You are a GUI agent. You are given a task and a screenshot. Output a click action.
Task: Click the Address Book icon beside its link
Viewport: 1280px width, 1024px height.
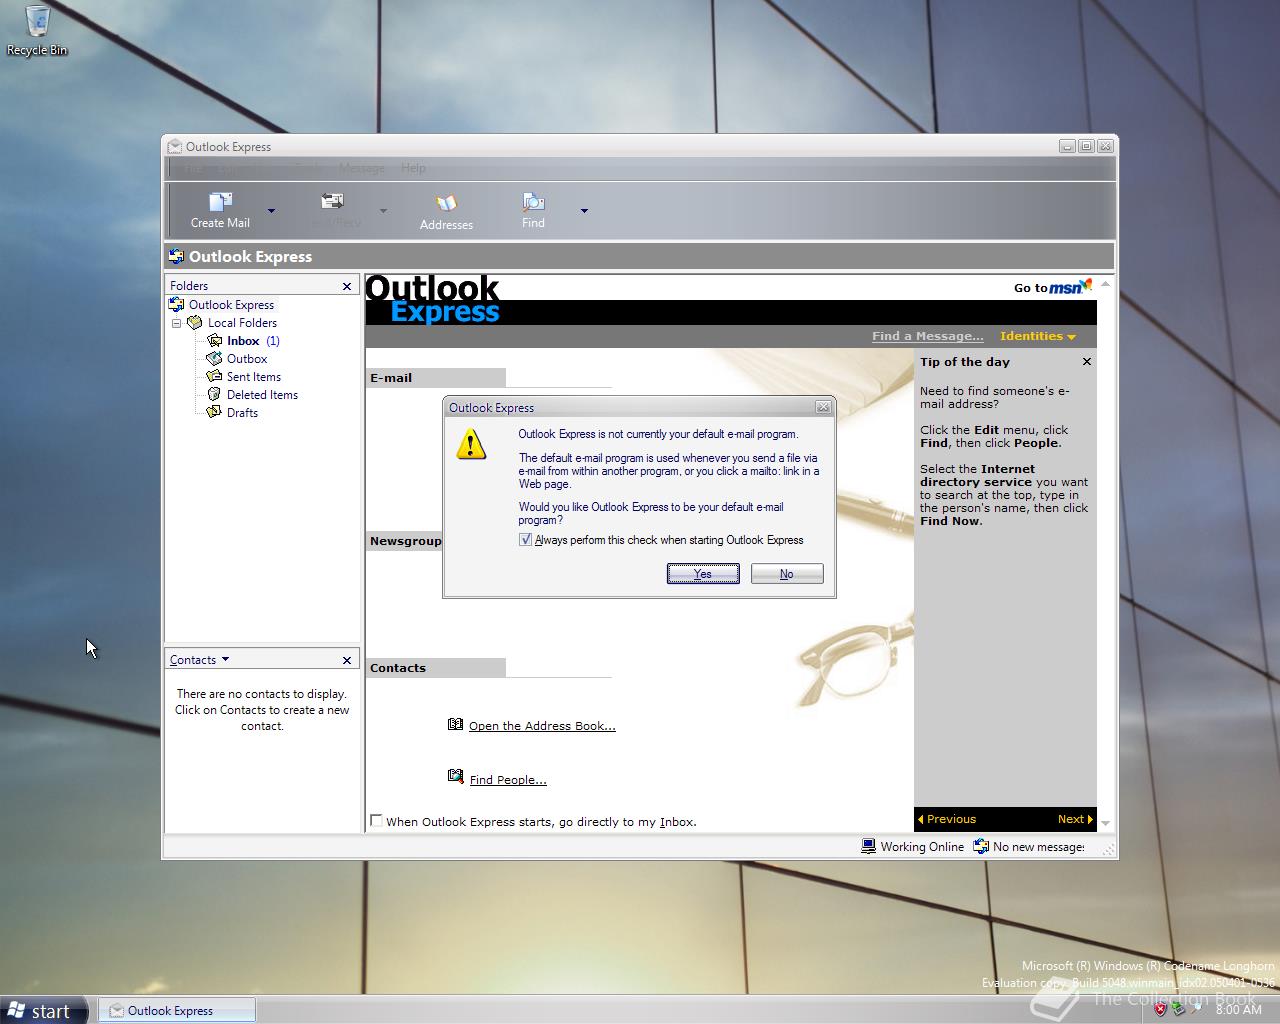click(456, 724)
